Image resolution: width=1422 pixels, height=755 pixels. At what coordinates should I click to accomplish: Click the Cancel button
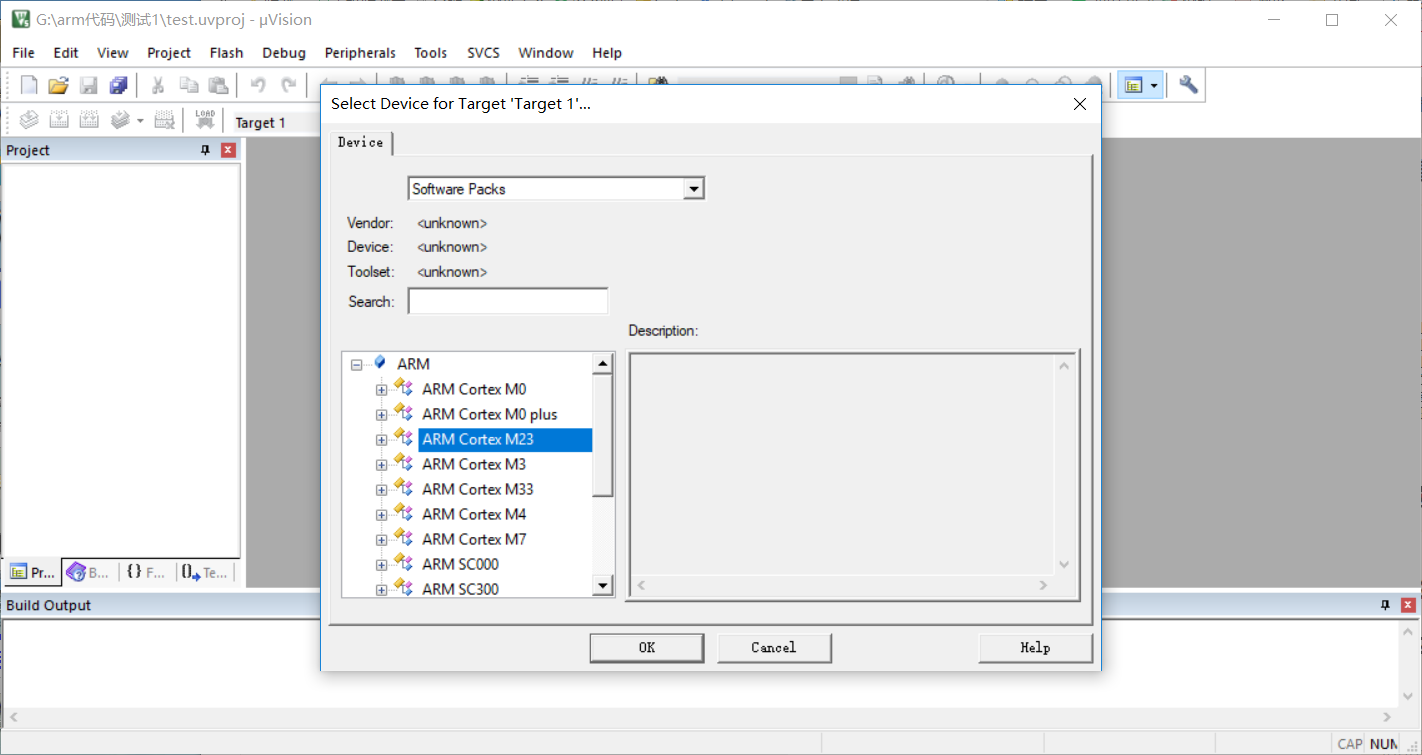[774, 648]
